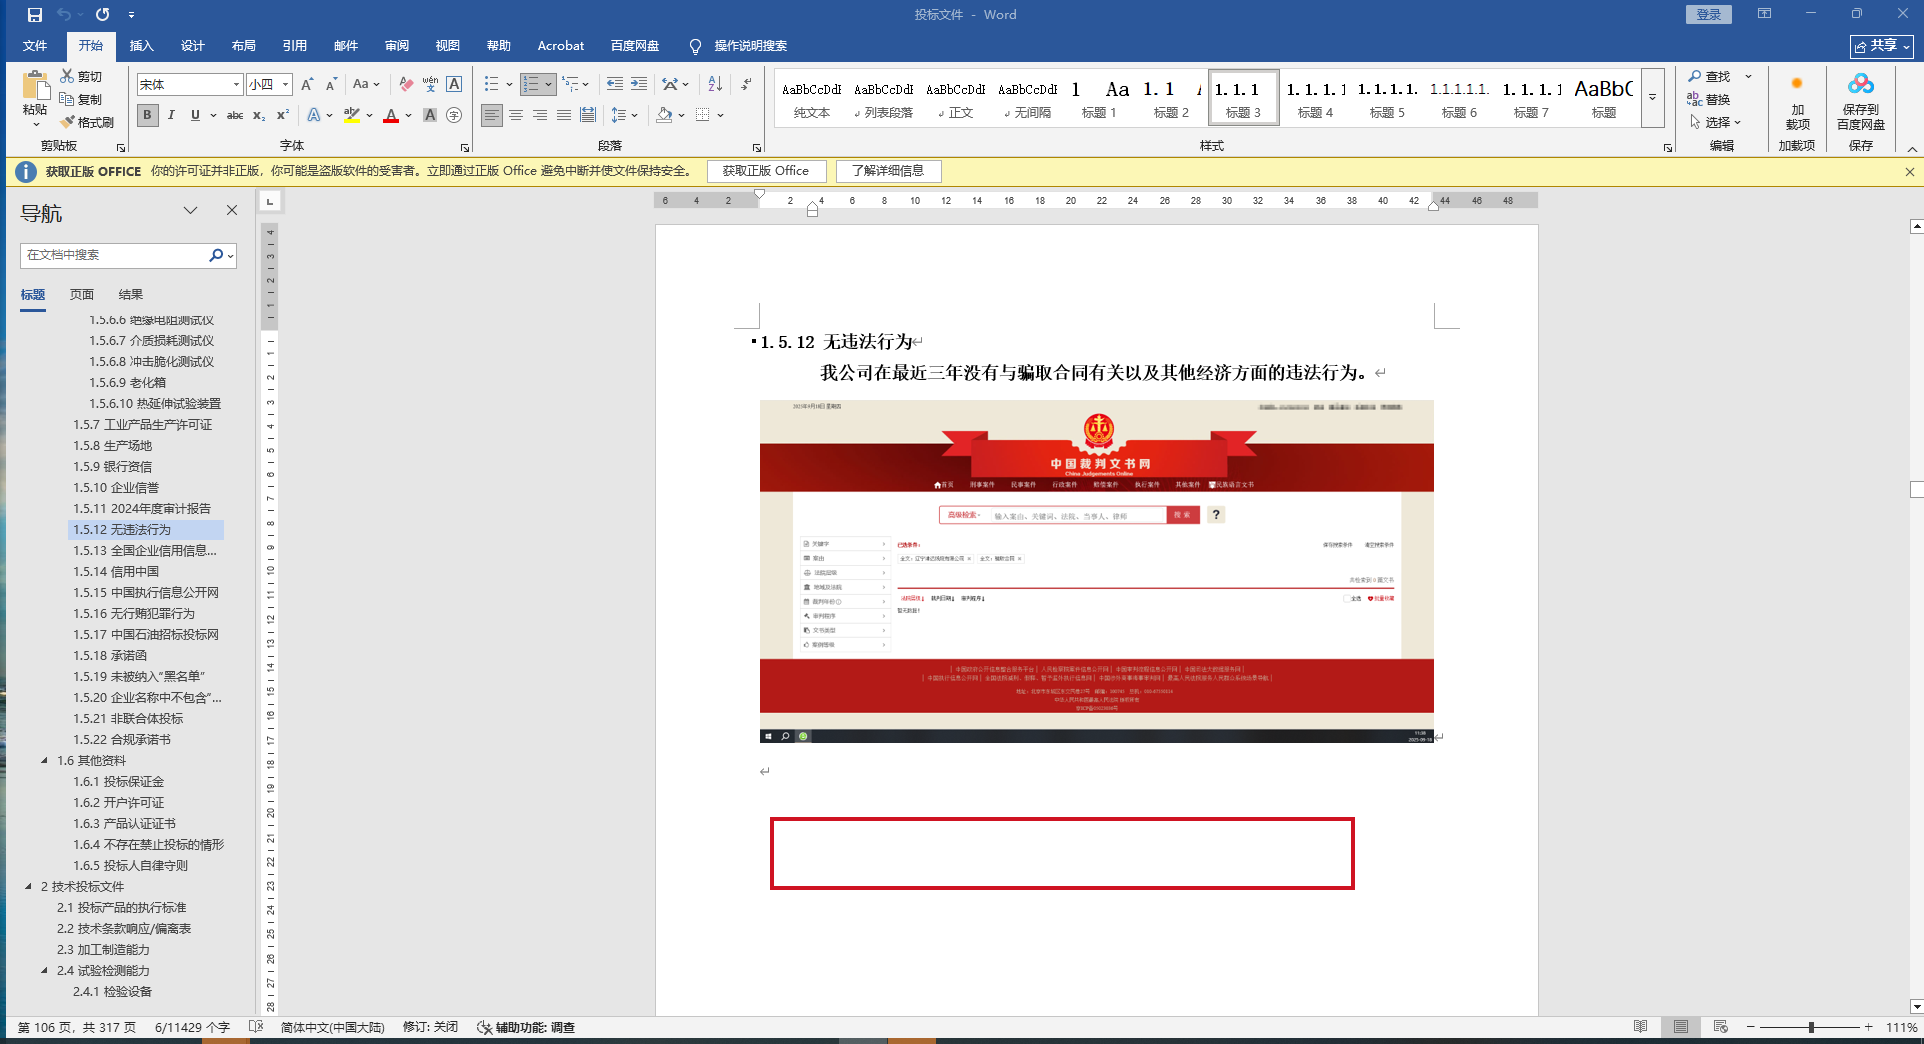Collapse the 2.4 试验检测能力 heading
The height and width of the screenshot is (1044, 1924).
tap(44, 971)
